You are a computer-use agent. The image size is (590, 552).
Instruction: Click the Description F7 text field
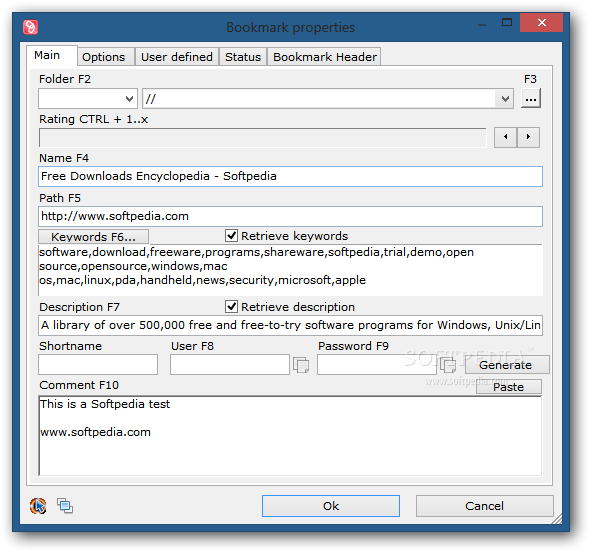point(290,325)
